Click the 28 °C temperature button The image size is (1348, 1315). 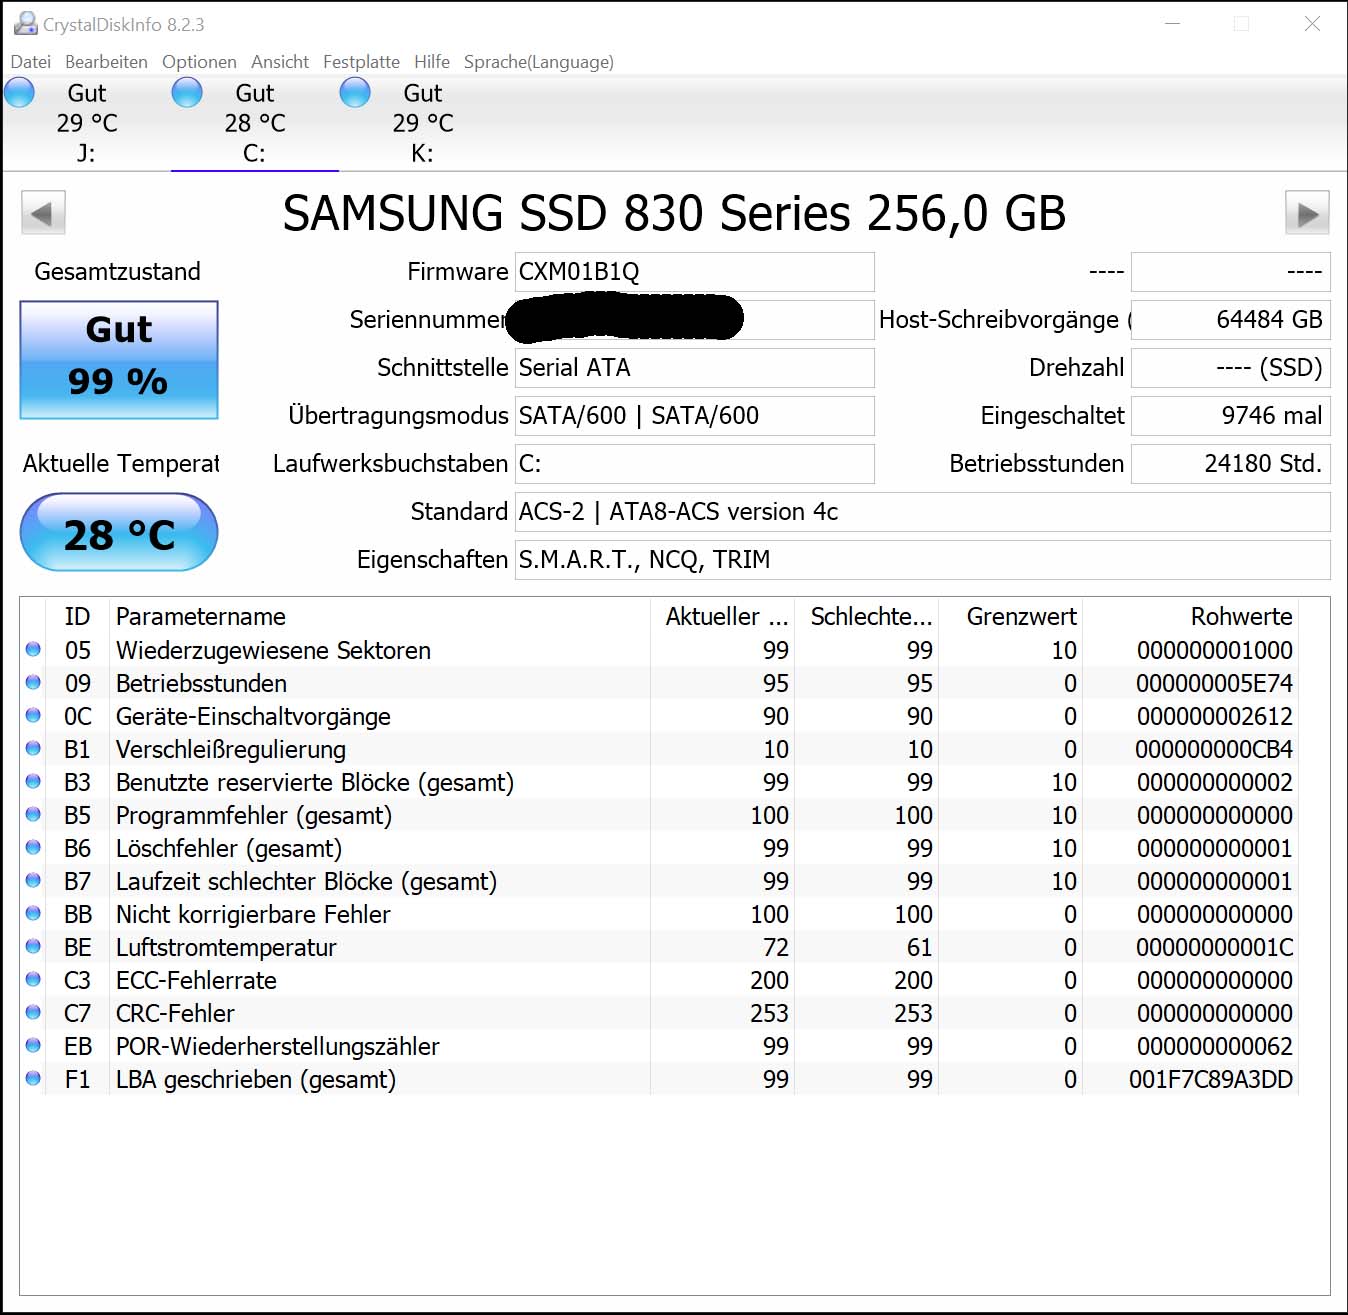(119, 532)
